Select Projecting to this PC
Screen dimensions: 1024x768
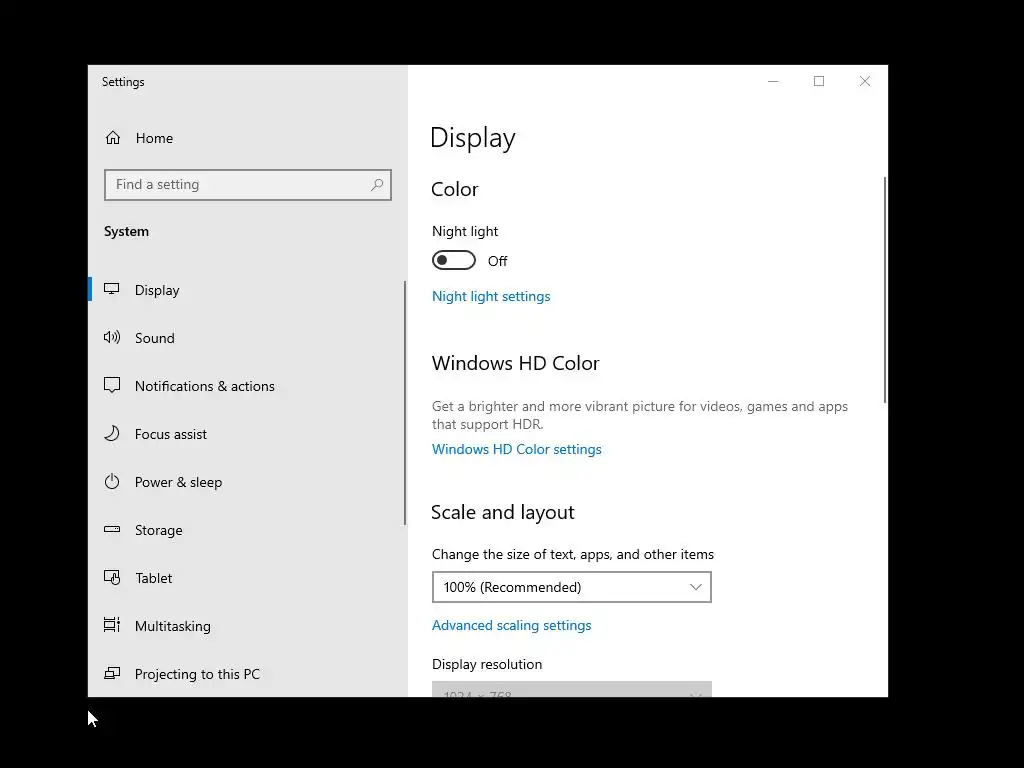[x=247, y=674]
